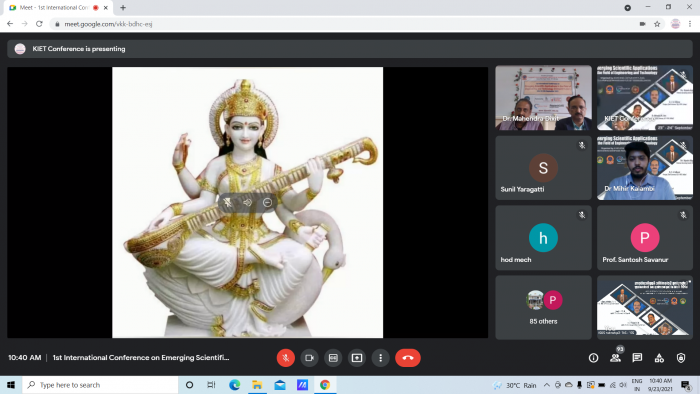Select the Sunil Yaragatti participant tile
700x394 pixels.
[543, 168]
